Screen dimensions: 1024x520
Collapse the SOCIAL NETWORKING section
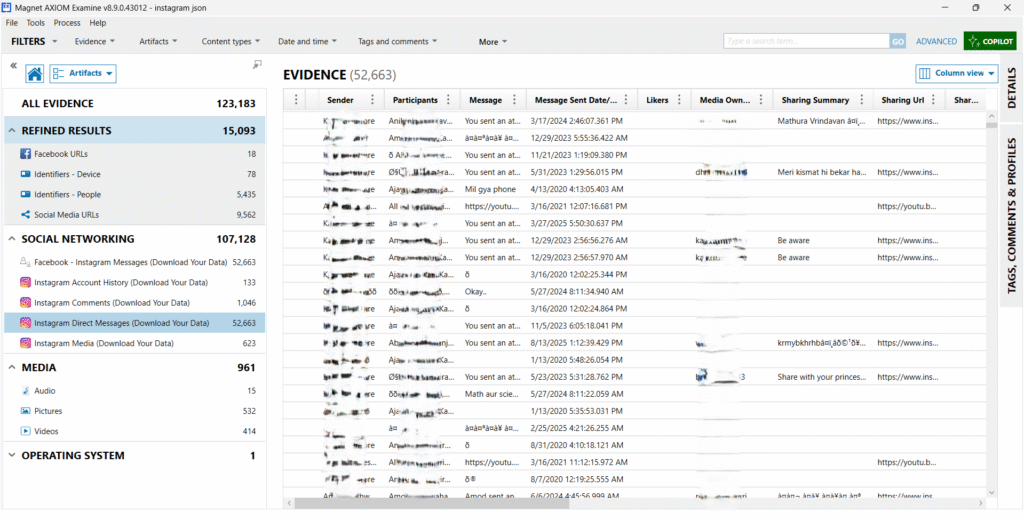pyautogui.click(x=12, y=239)
